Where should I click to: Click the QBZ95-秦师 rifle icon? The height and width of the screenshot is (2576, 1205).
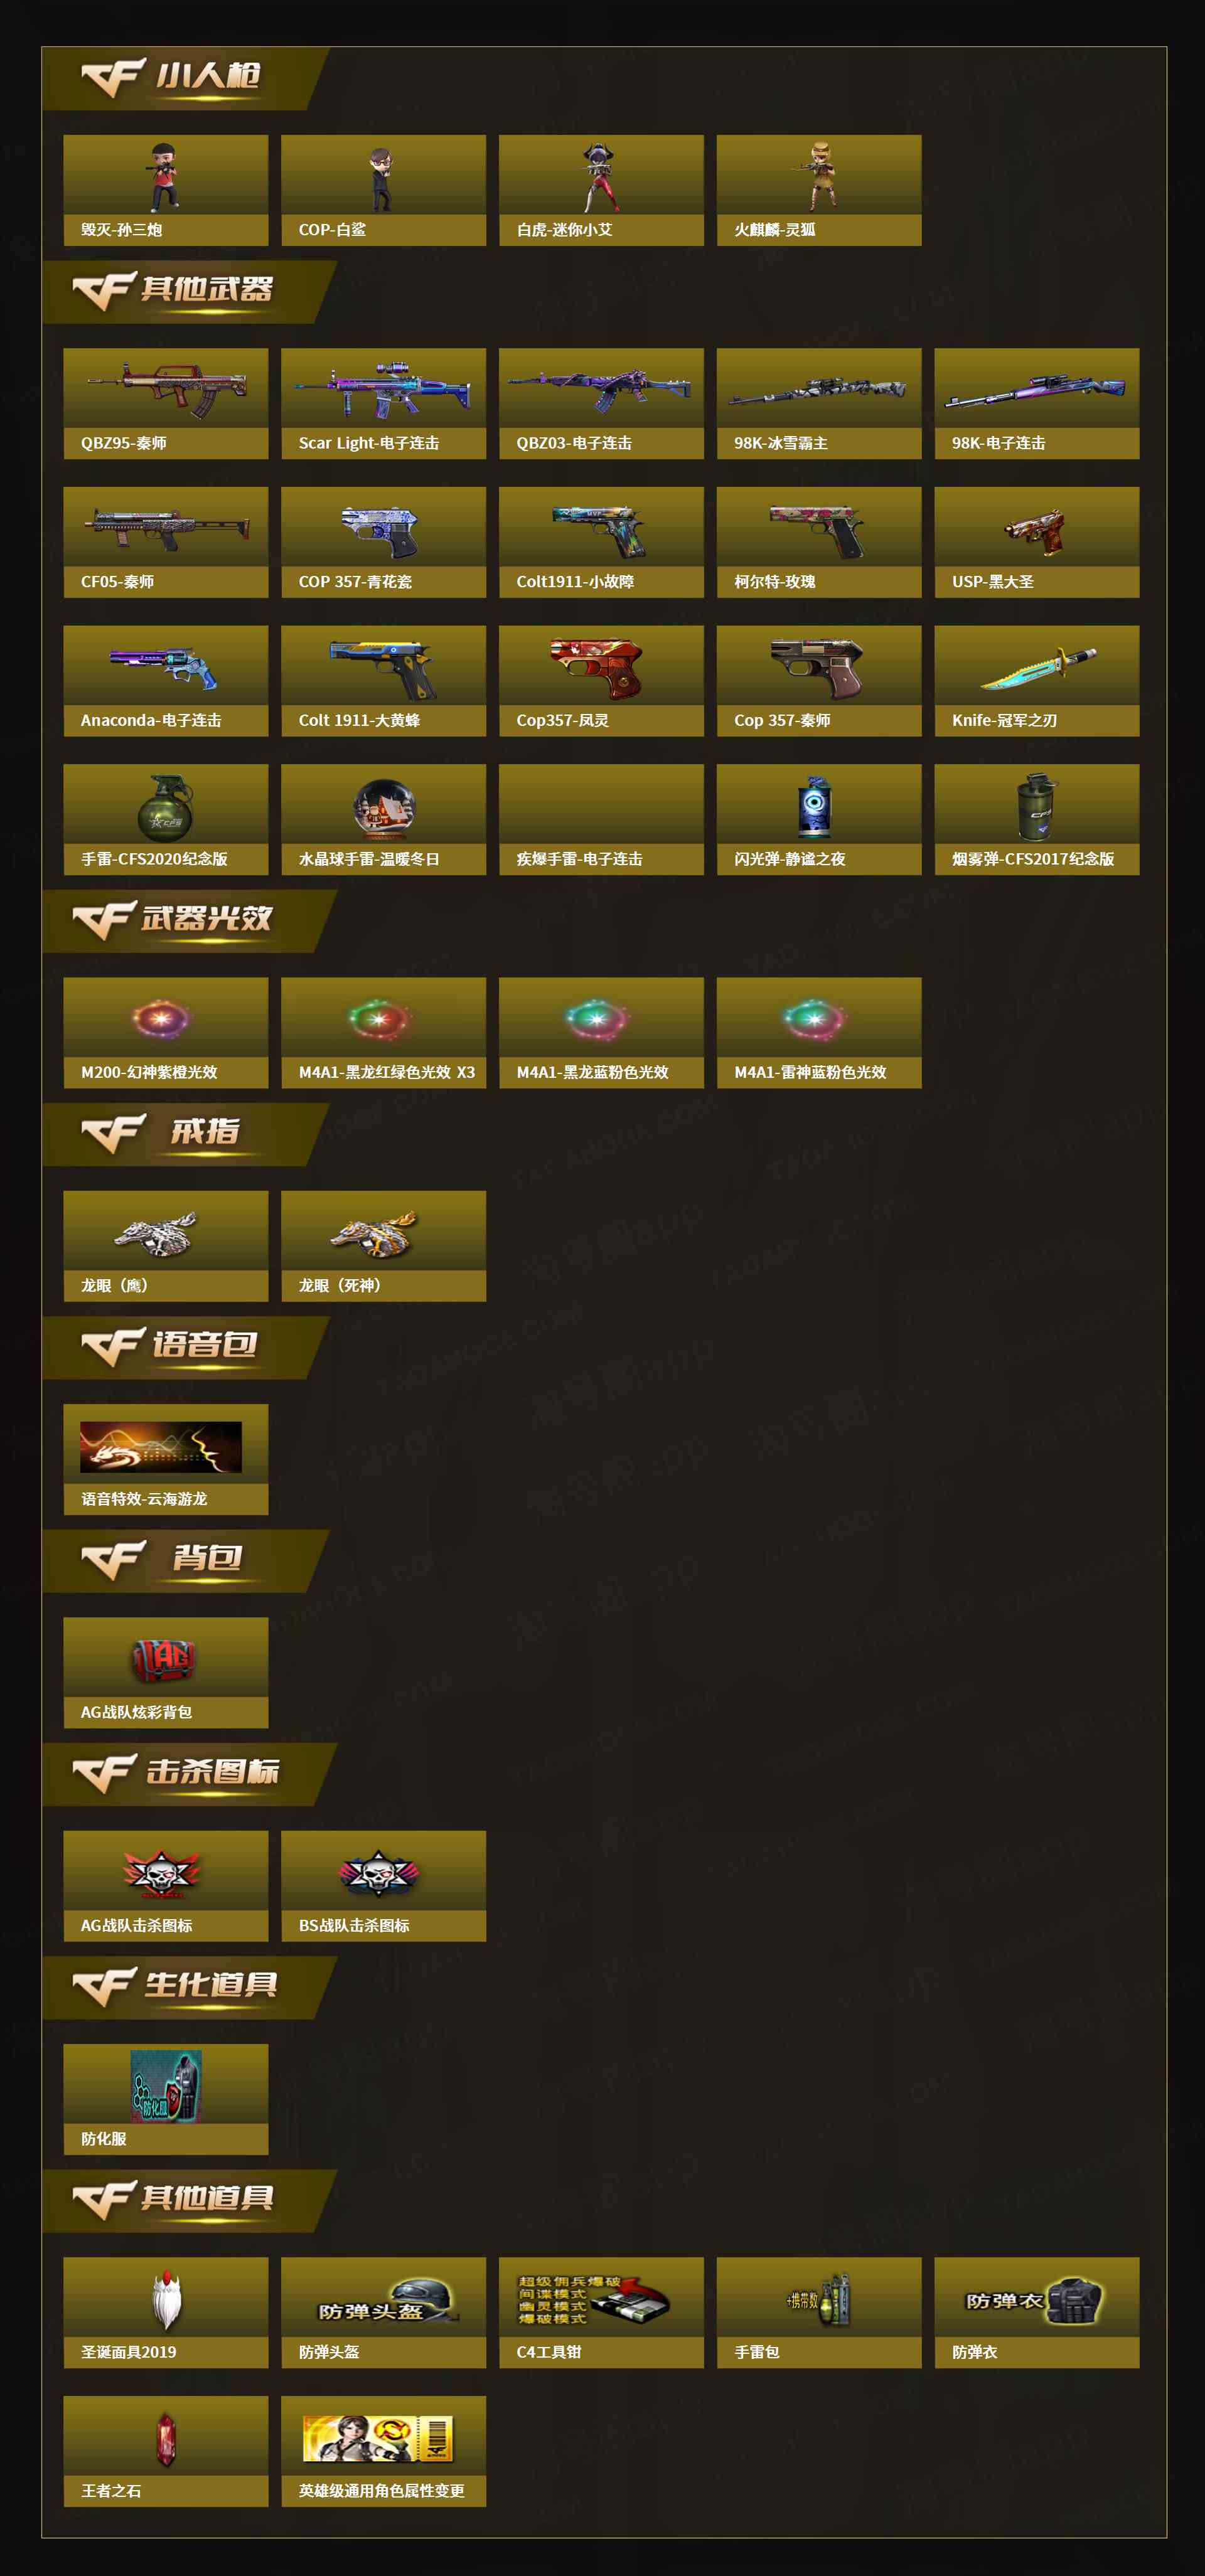(166, 388)
